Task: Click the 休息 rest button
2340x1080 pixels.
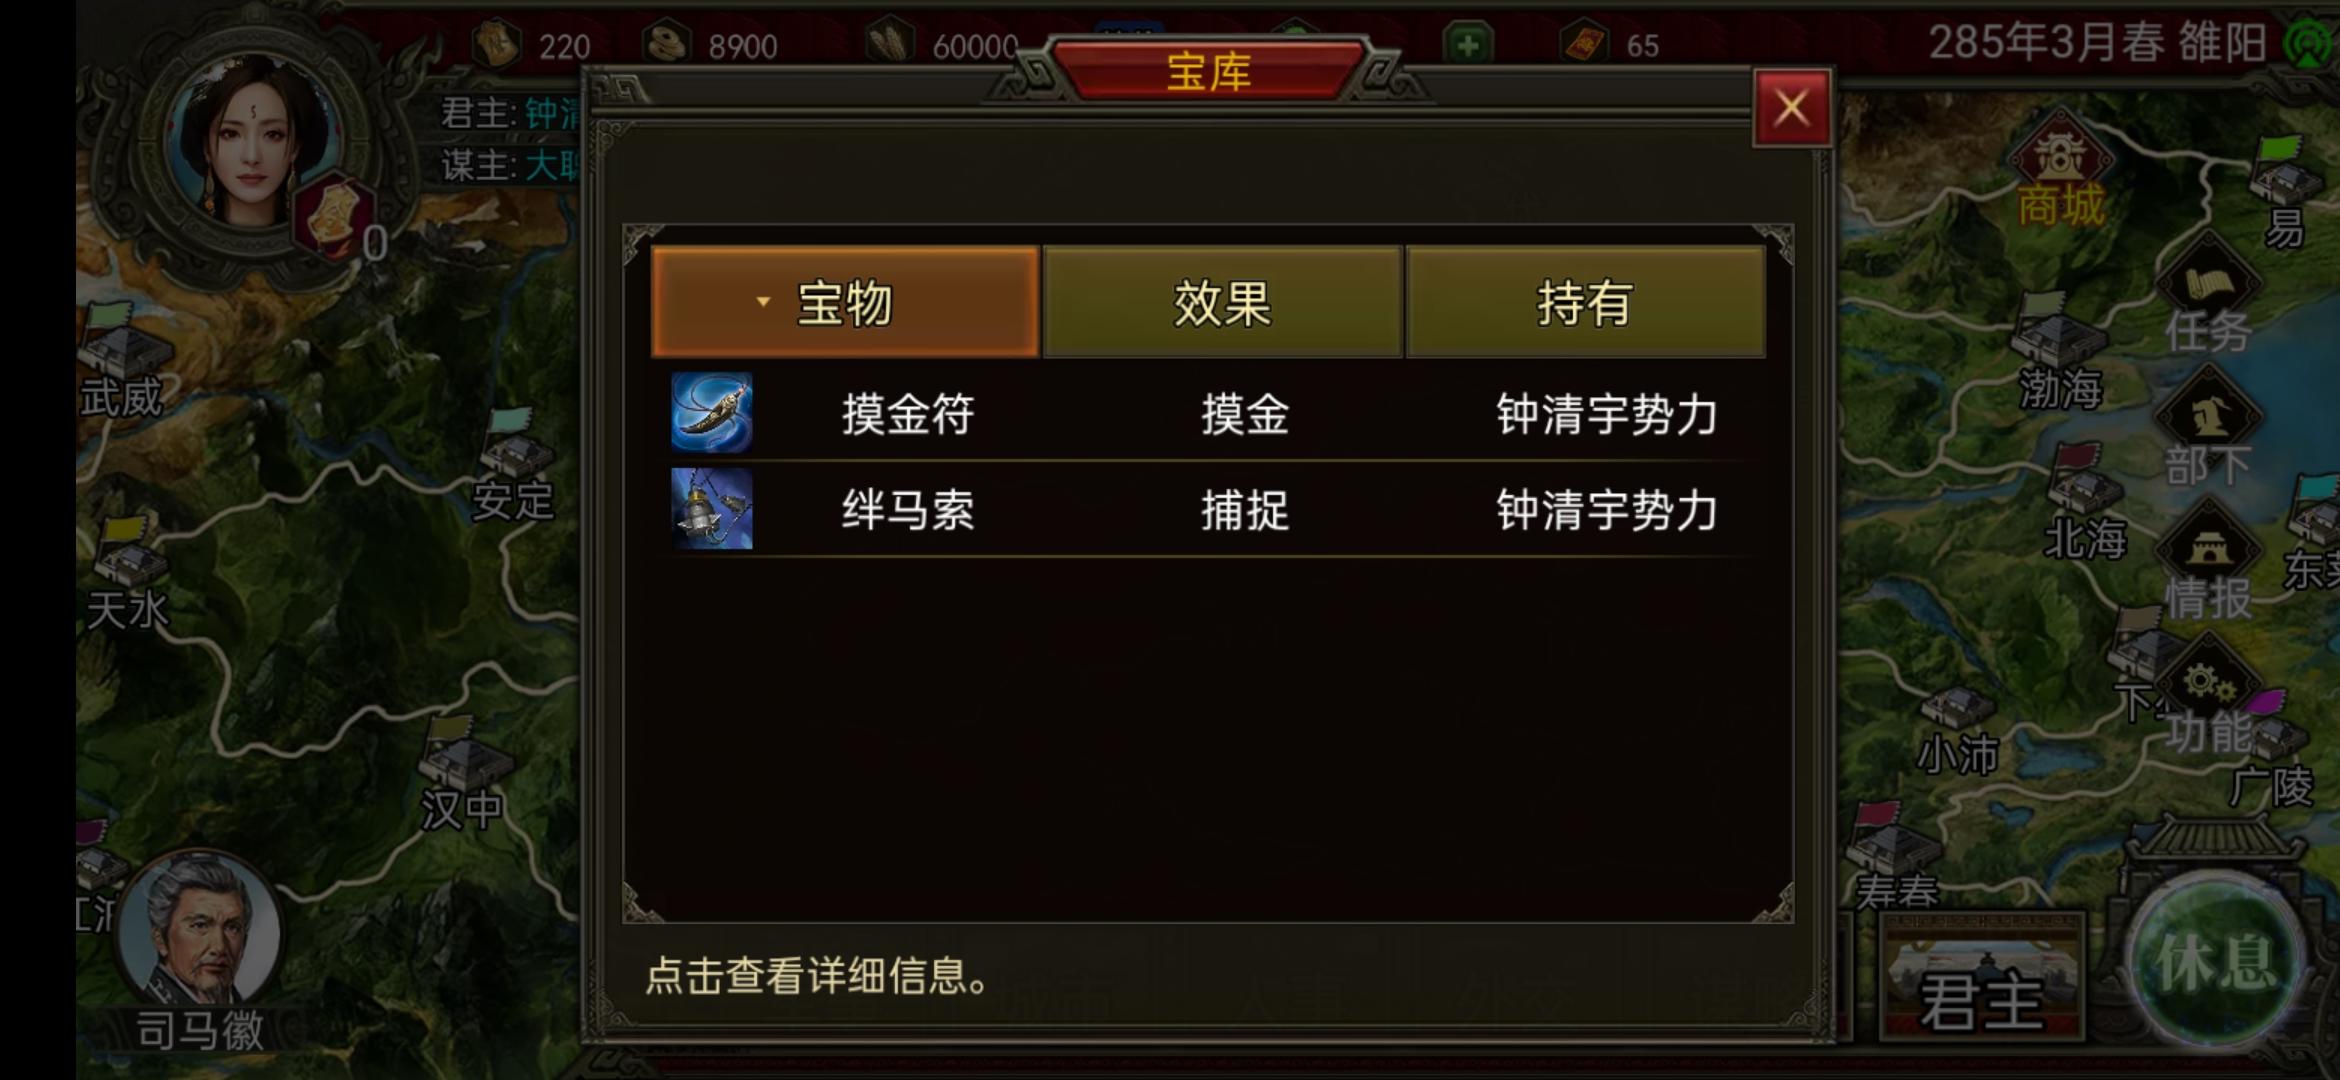Action: click(x=2216, y=961)
